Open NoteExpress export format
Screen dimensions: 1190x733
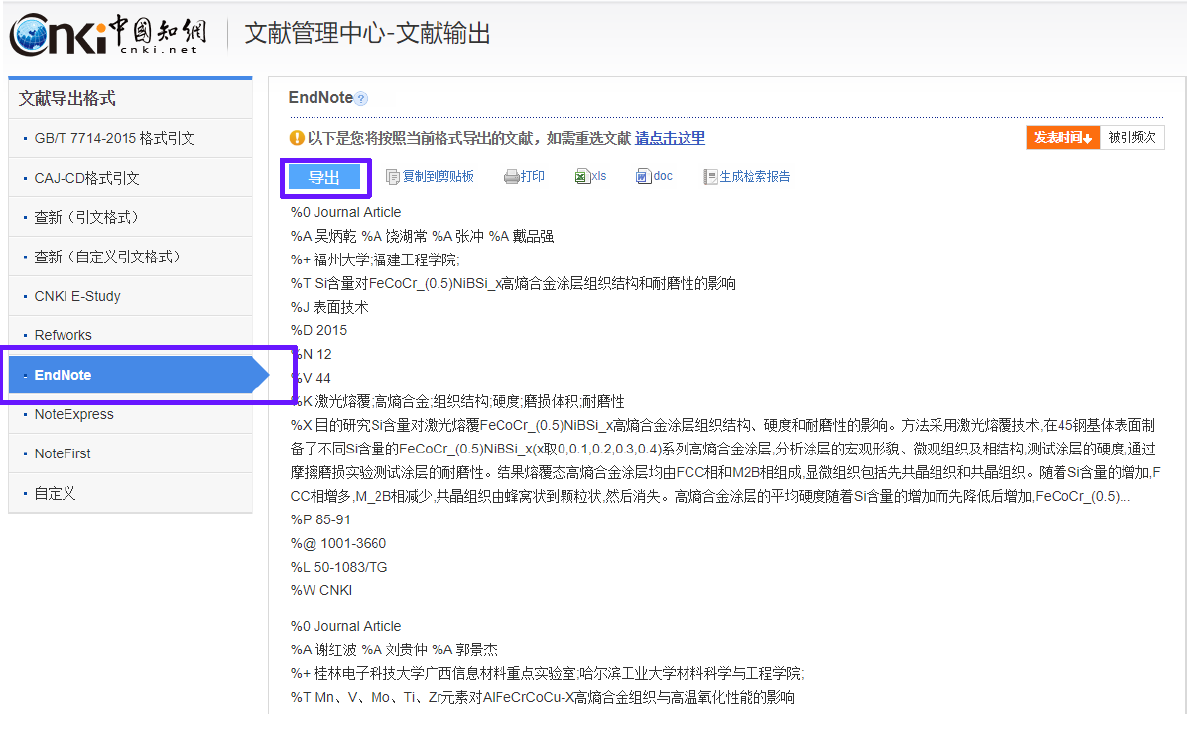pyautogui.click(x=74, y=413)
